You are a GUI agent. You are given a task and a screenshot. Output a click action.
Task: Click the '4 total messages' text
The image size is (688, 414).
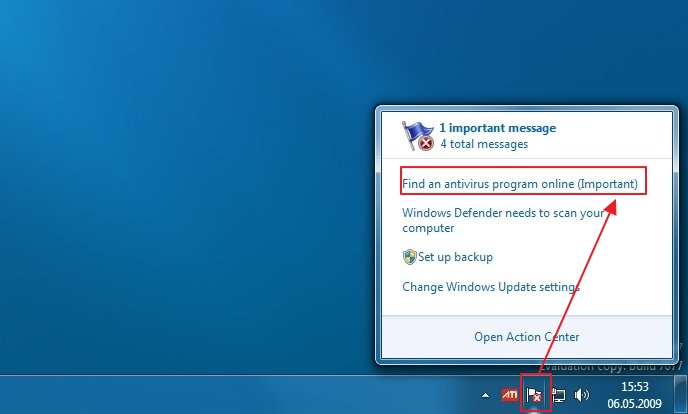pyautogui.click(x=484, y=144)
